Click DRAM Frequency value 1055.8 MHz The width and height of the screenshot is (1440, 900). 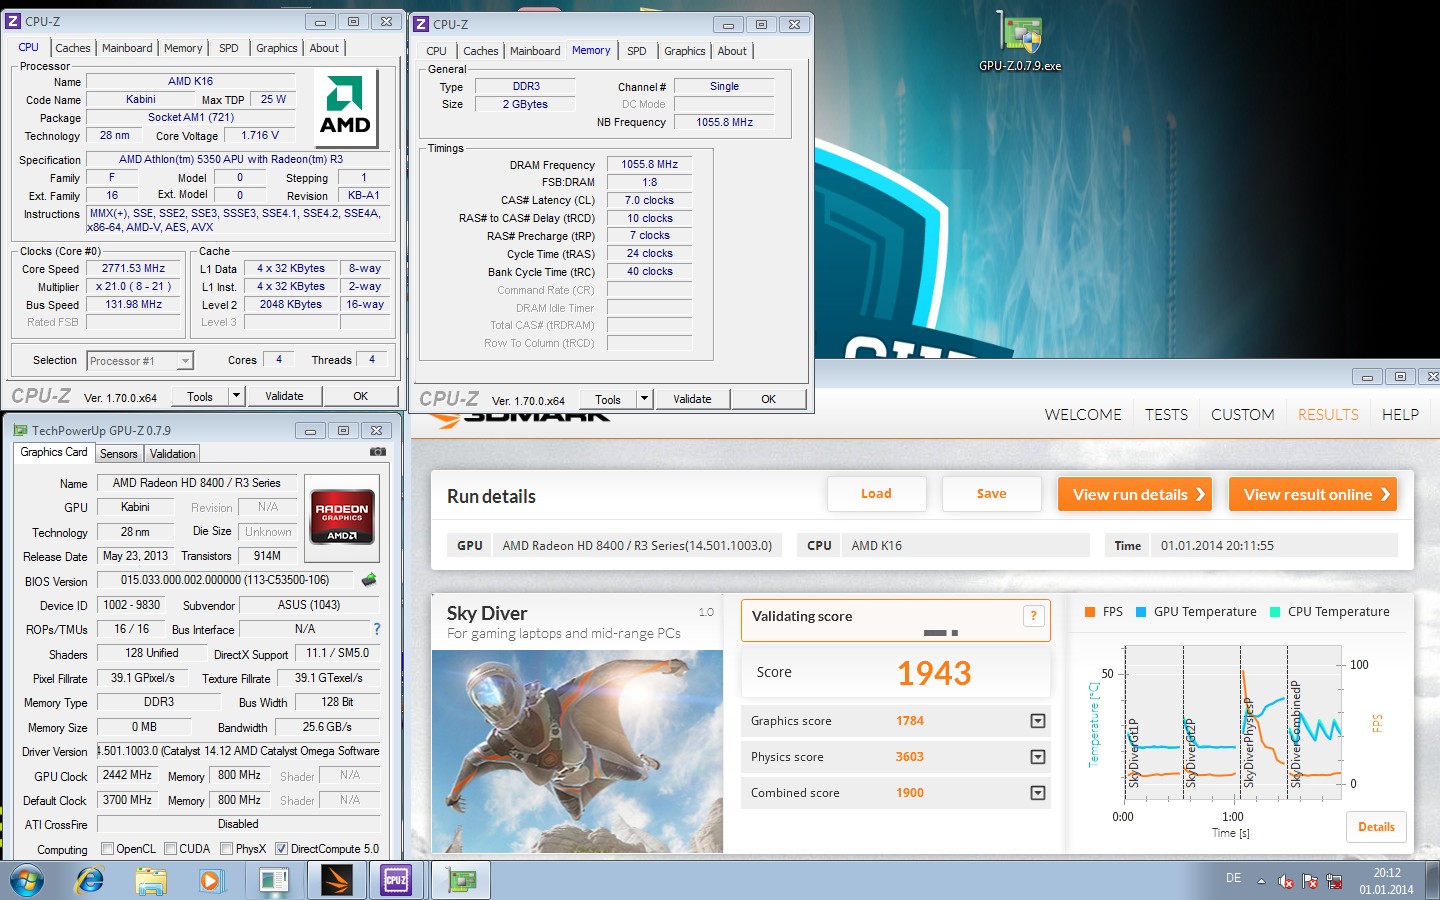(x=649, y=164)
